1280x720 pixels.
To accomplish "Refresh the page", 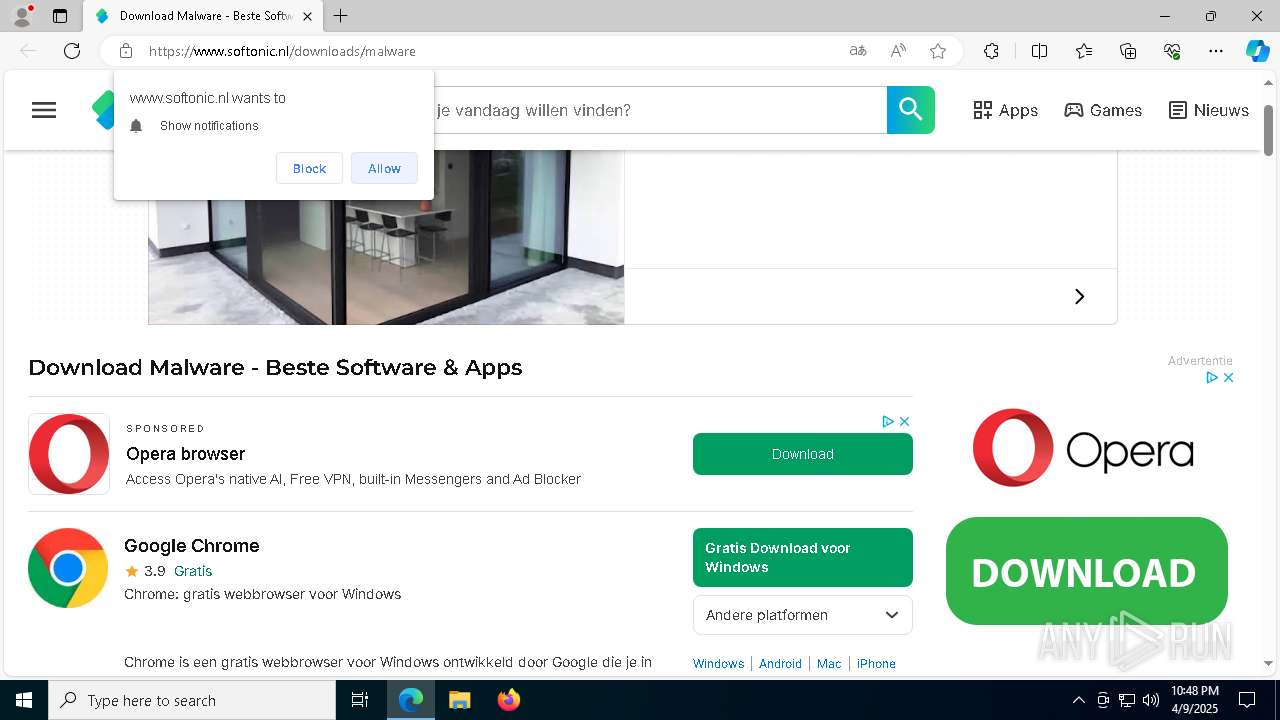I will (72, 51).
